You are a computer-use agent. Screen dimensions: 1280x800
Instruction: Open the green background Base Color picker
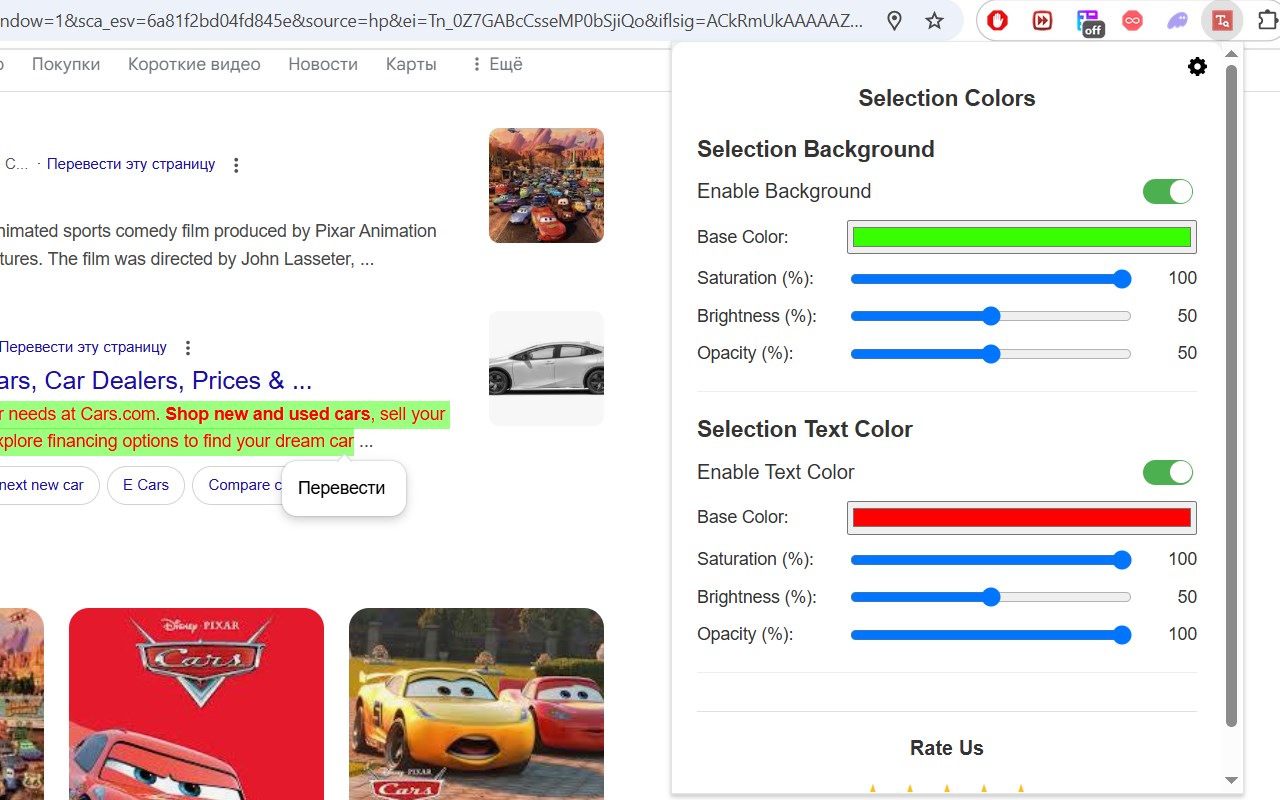[1022, 237]
